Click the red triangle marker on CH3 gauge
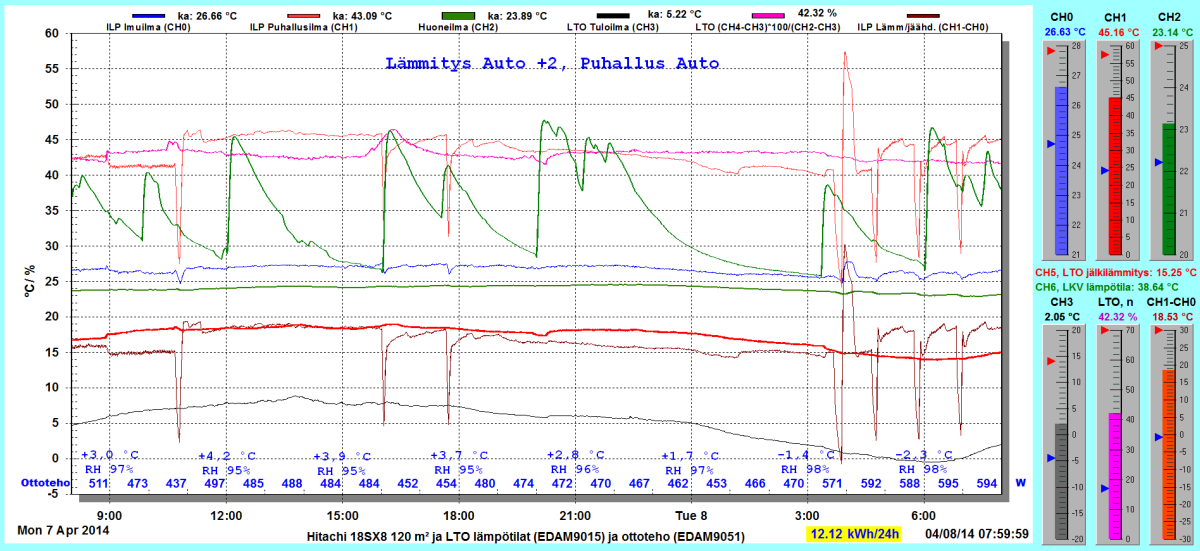Image resolution: width=1200 pixels, height=551 pixels. click(1051, 361)
